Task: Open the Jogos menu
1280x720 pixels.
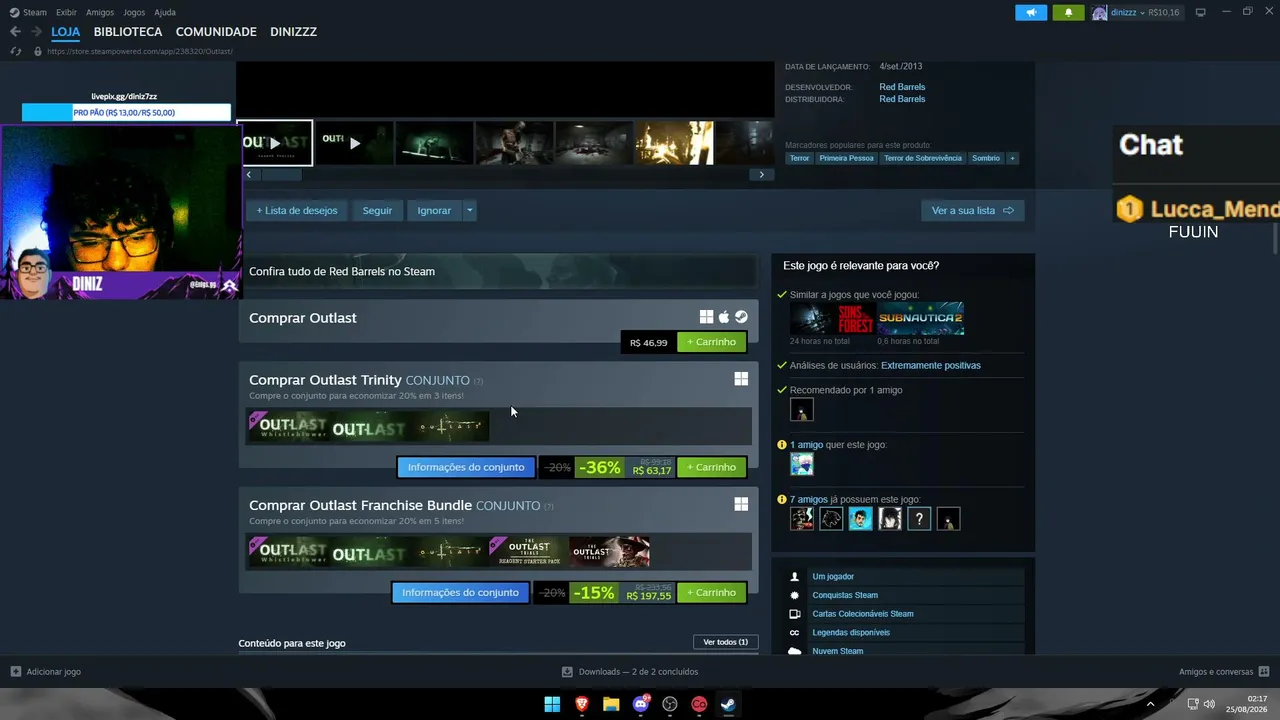Action: coord(134,12)
